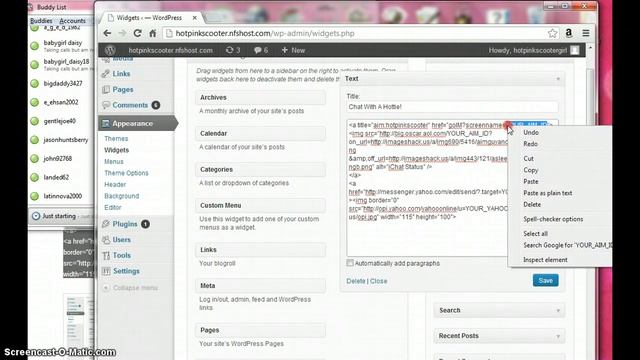Screen dimensions: 640x360
Task: Reload the page with refresh icon
Action: click(138, 33)
